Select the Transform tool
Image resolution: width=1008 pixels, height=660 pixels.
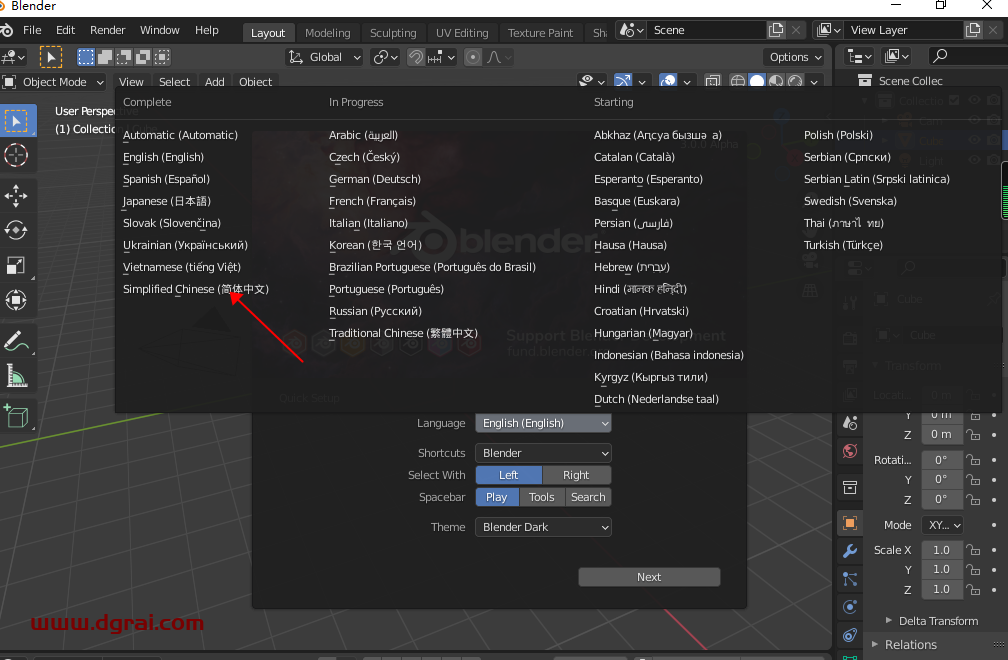(x=16, y=300)
